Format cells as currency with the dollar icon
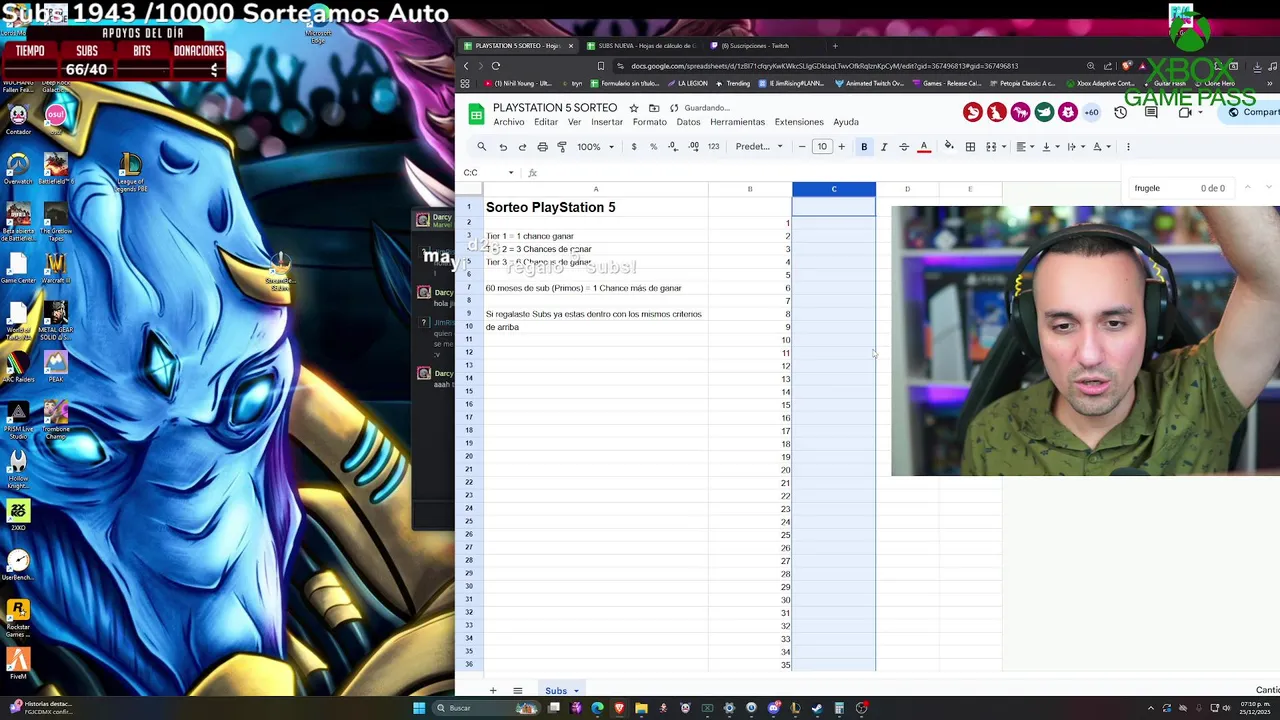Viewport: 1280px width, 720px height. [x=634, y=147]
